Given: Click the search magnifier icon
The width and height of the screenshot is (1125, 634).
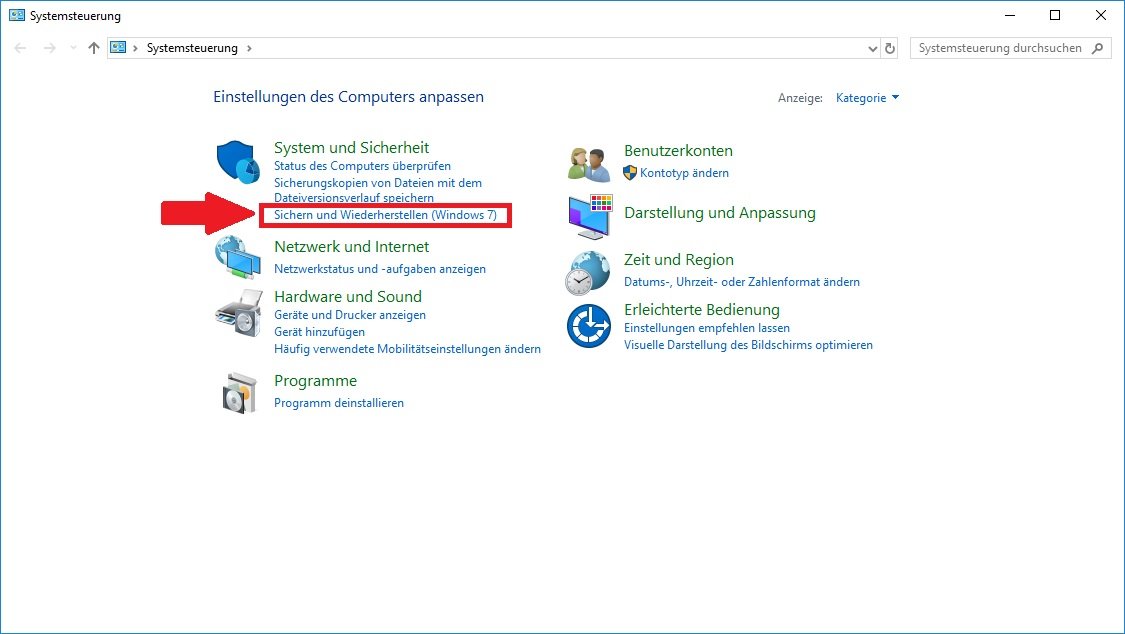Looking at the screenshot, I should coord(1097,48).
